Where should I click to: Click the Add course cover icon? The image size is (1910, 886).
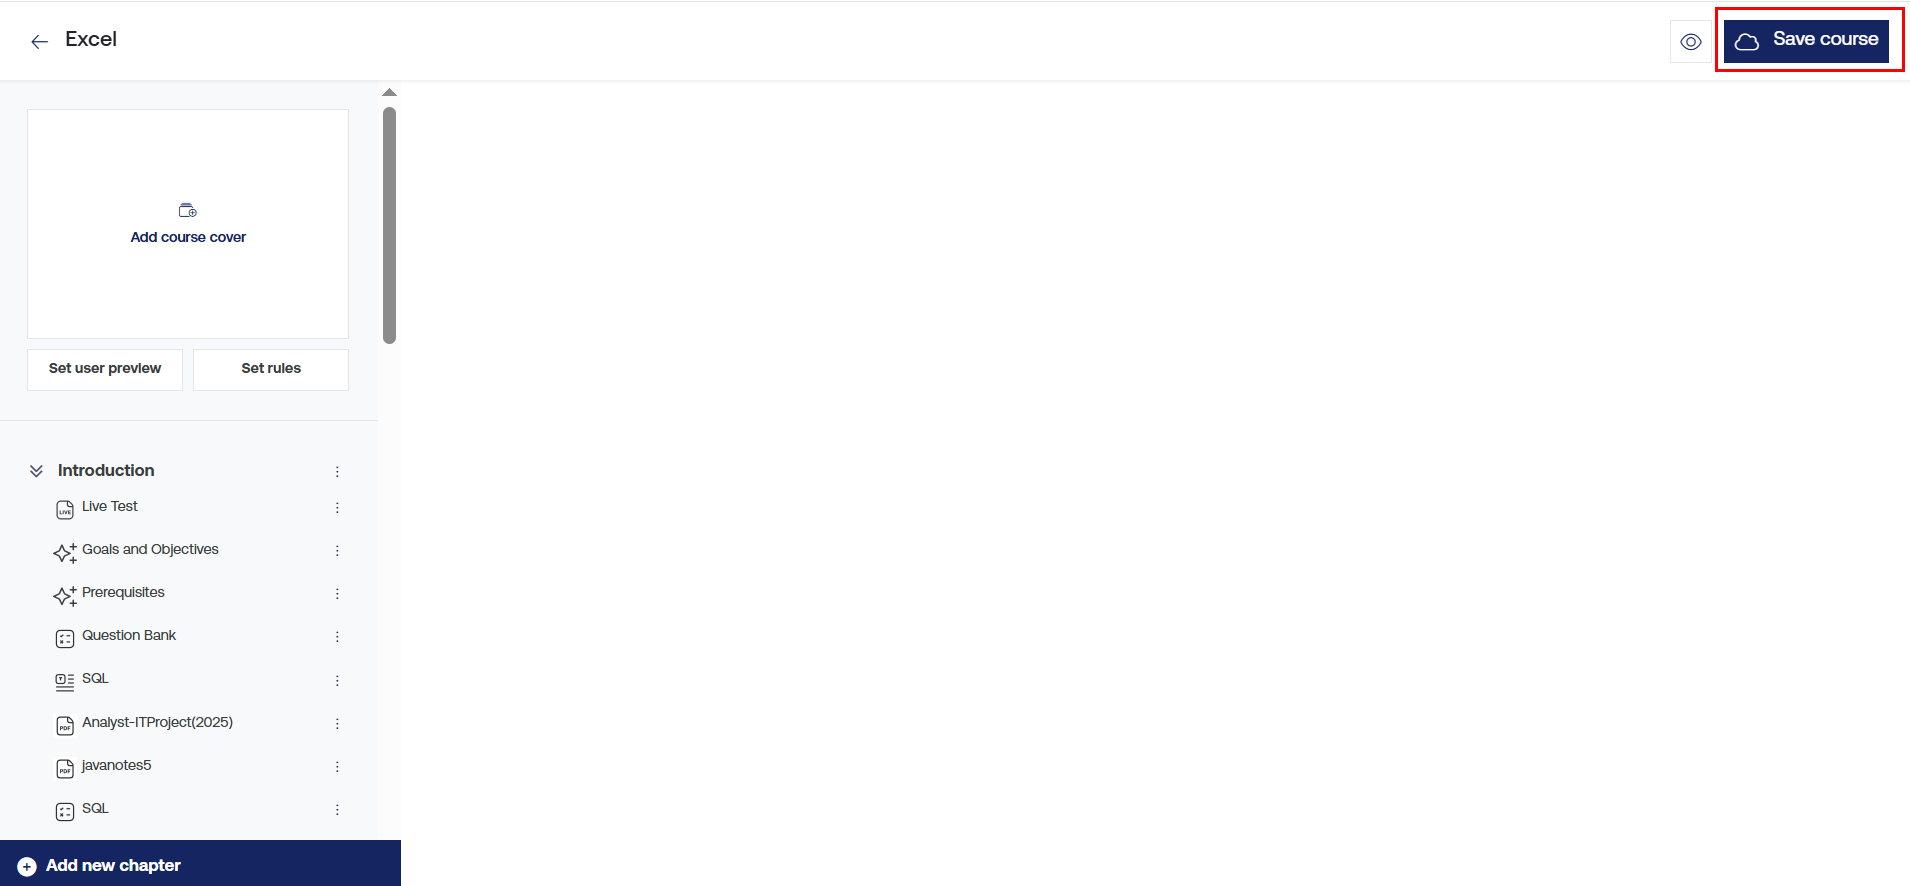(188, 210)
